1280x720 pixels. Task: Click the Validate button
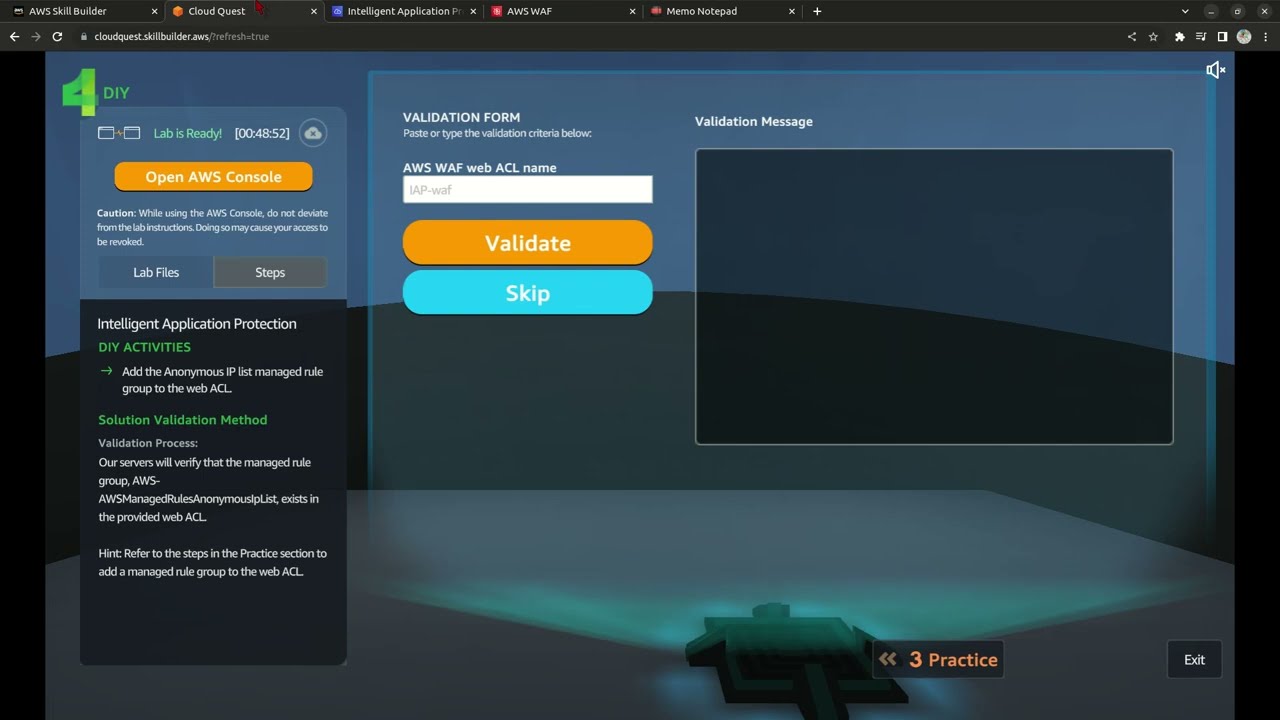point(528,243)
